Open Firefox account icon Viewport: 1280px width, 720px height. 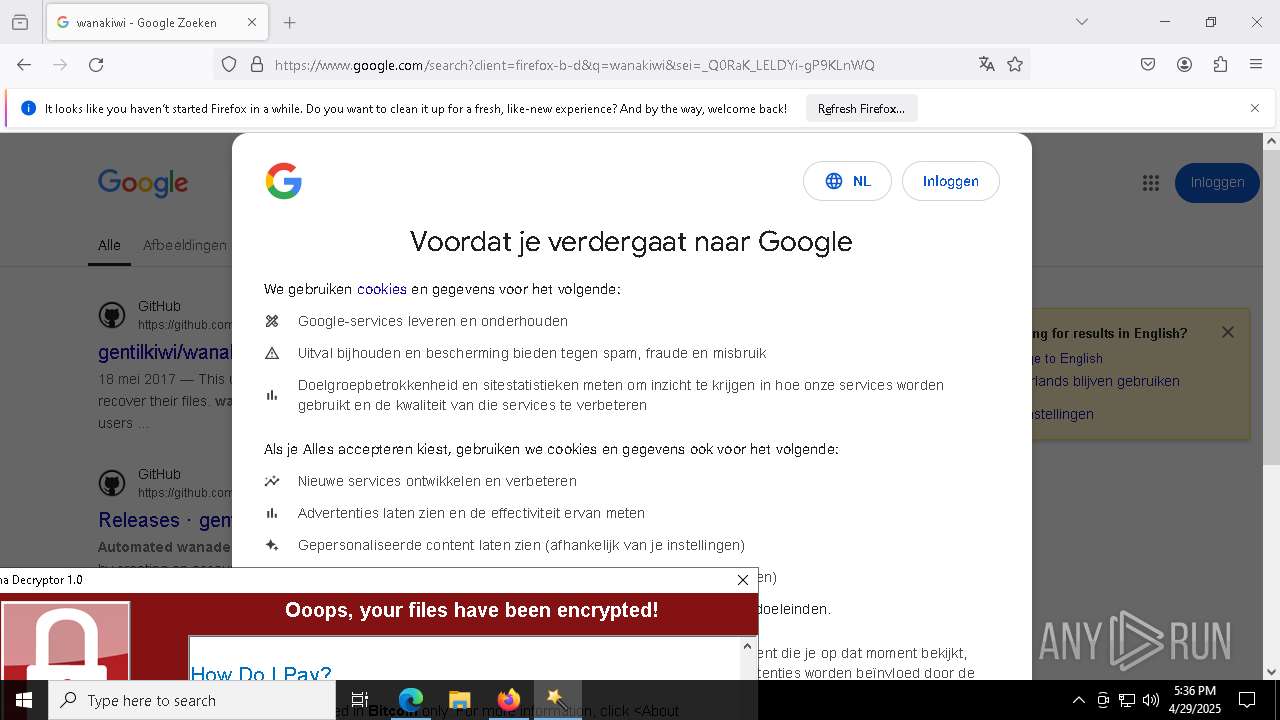tap(1184, 65)
